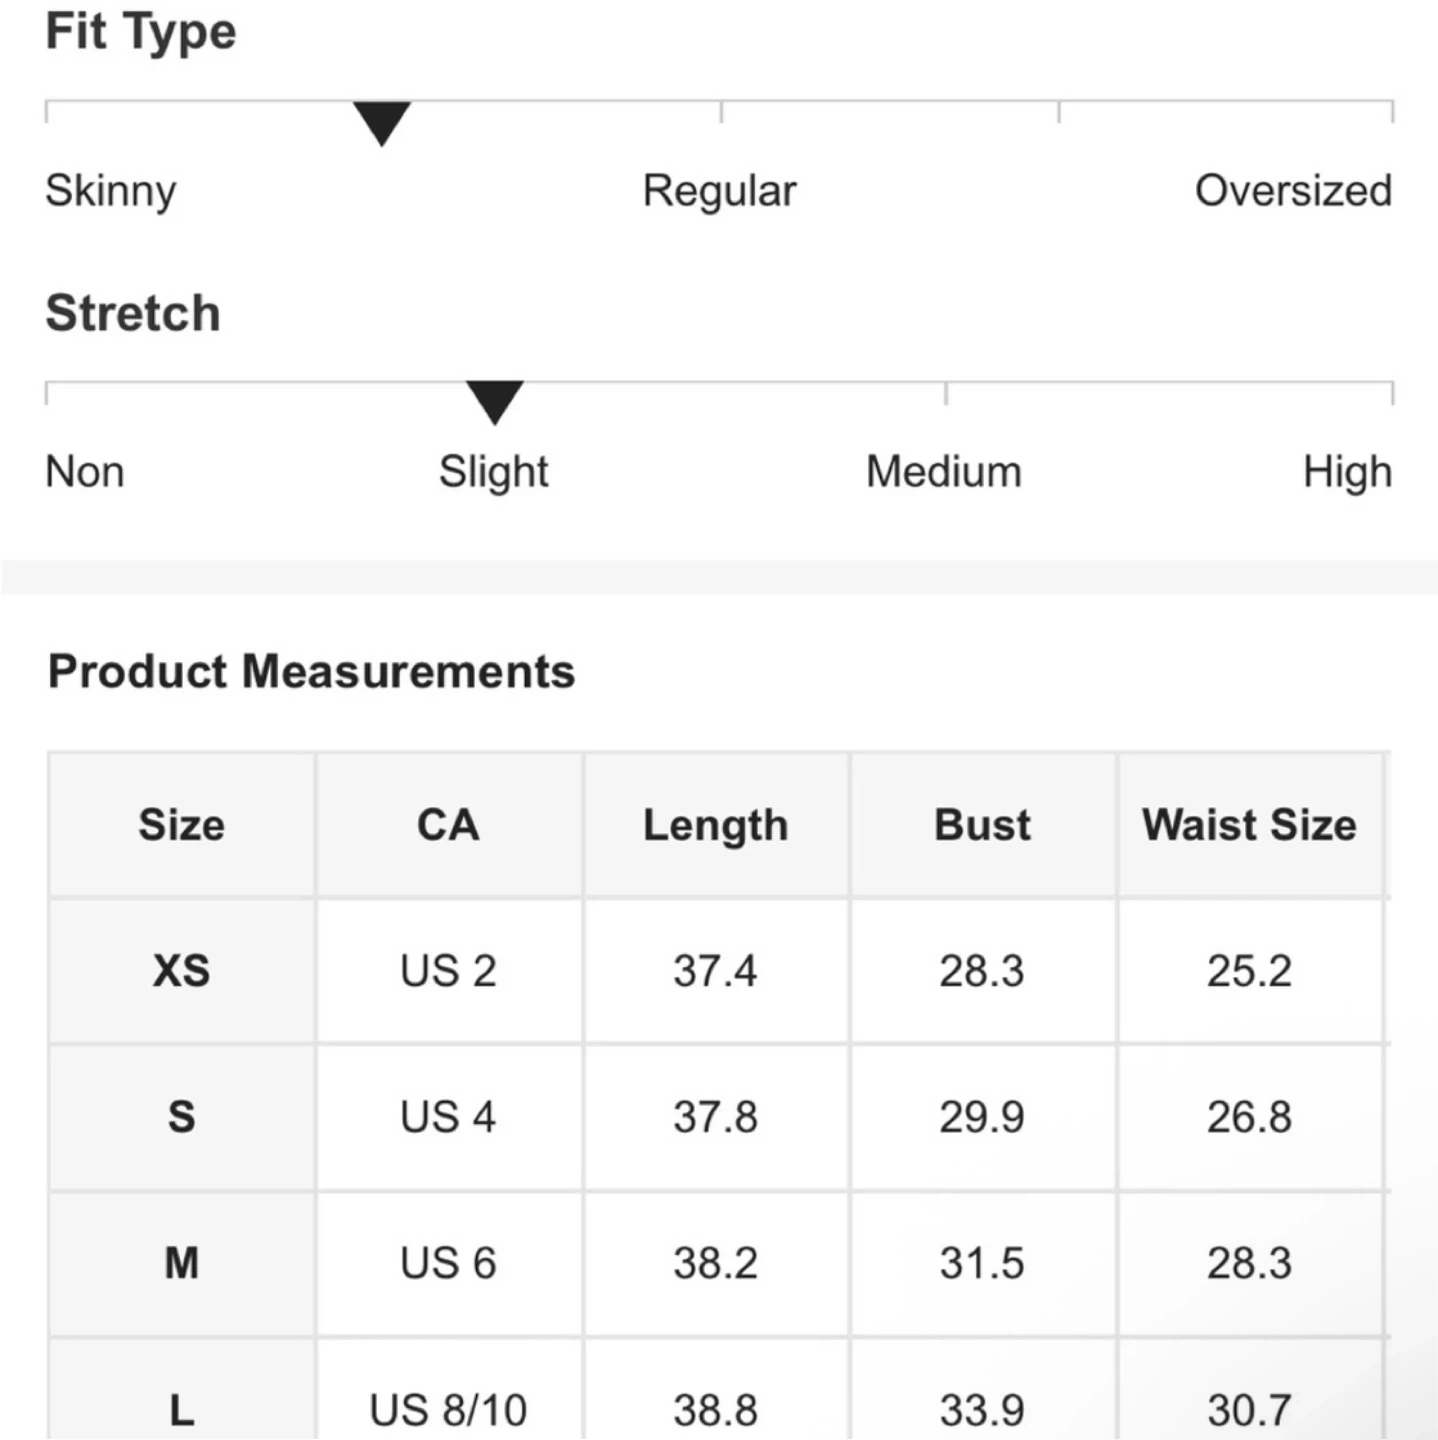Image resolution: width=1438 pixels, height=1440 pixels.
Task: Click the Oversized fit label
Action: (1293, 190)
